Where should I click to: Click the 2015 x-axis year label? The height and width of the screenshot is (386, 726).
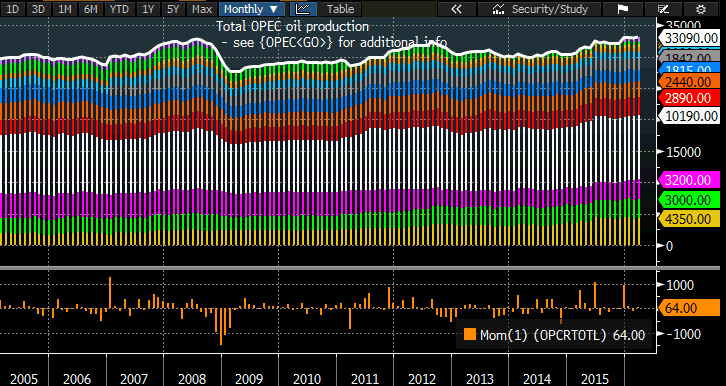(595, 379)
